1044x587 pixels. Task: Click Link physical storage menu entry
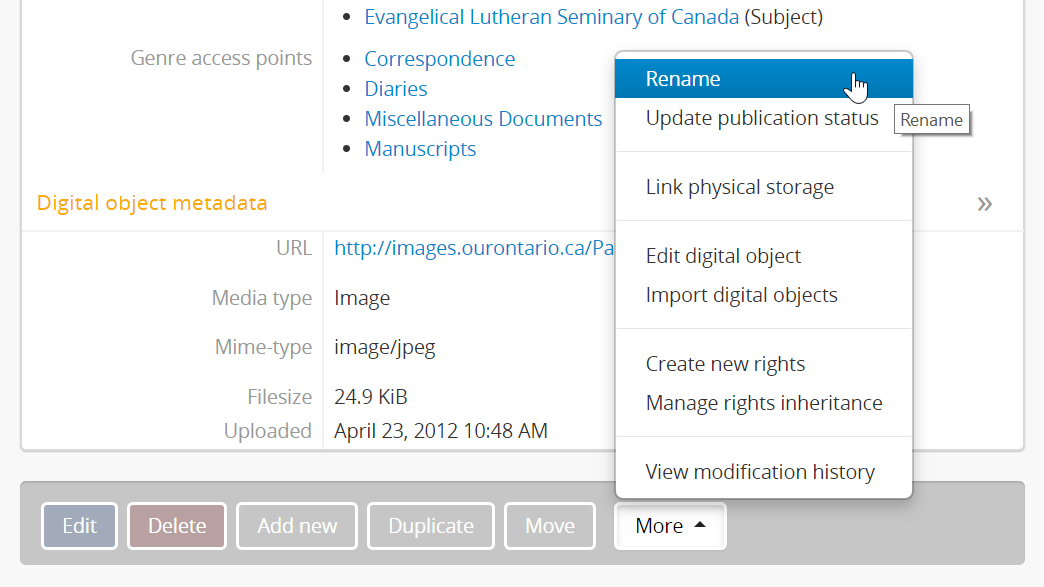pos(739,187)
